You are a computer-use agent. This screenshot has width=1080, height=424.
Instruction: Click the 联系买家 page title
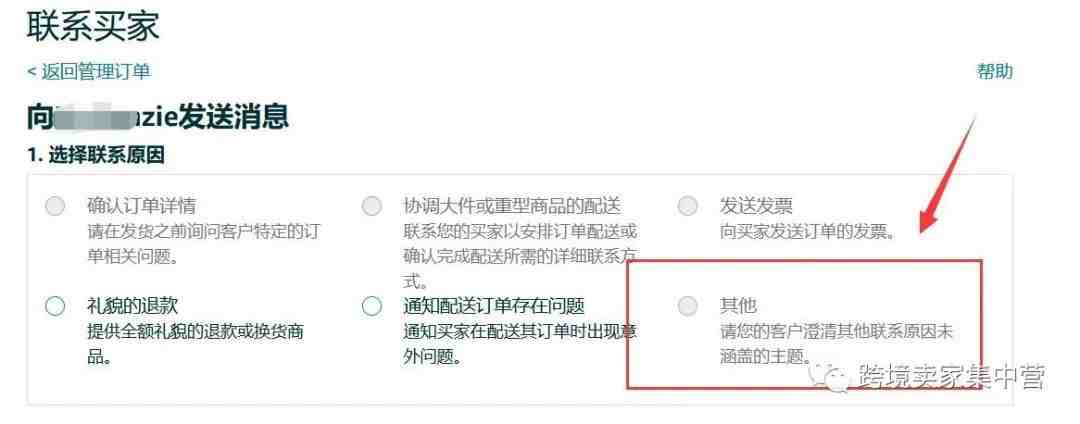point(93,26)
